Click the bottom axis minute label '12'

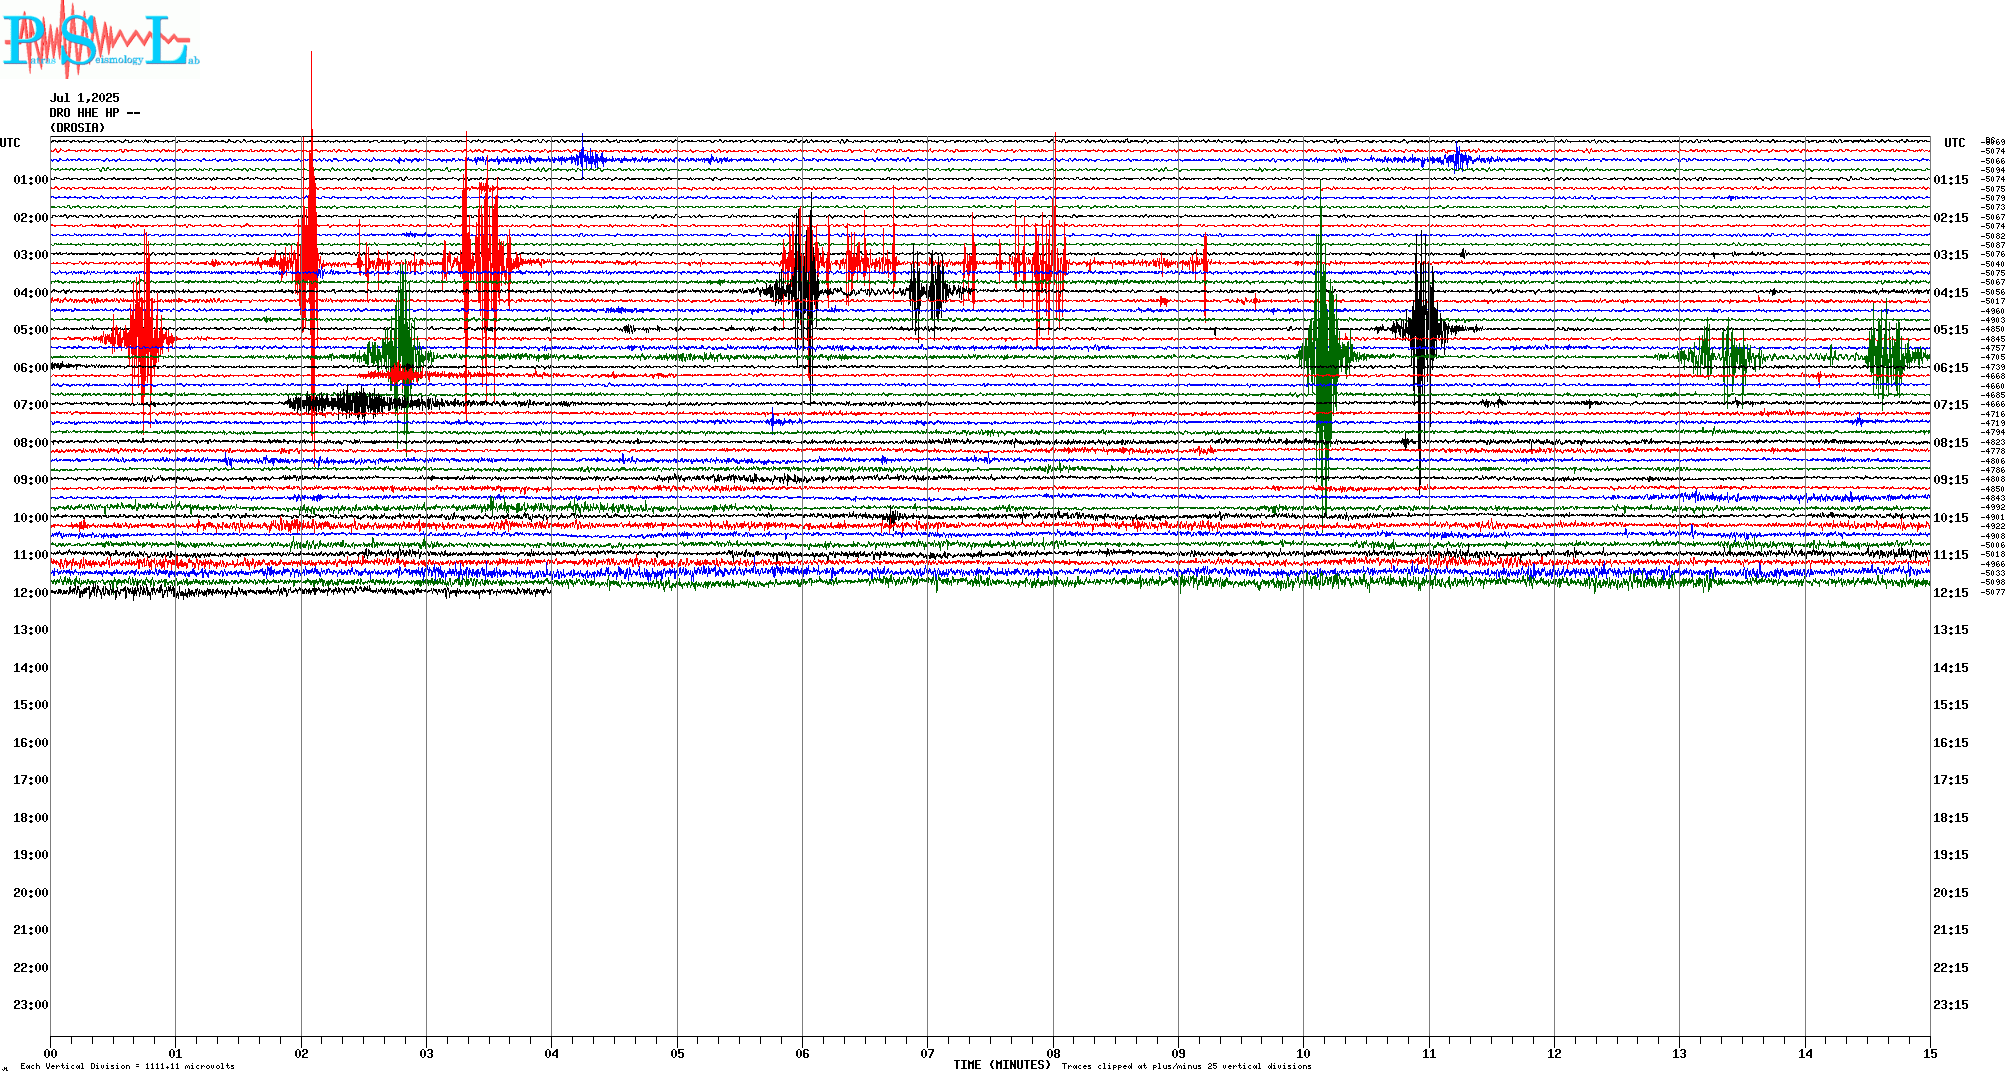coord(1554,1053)
